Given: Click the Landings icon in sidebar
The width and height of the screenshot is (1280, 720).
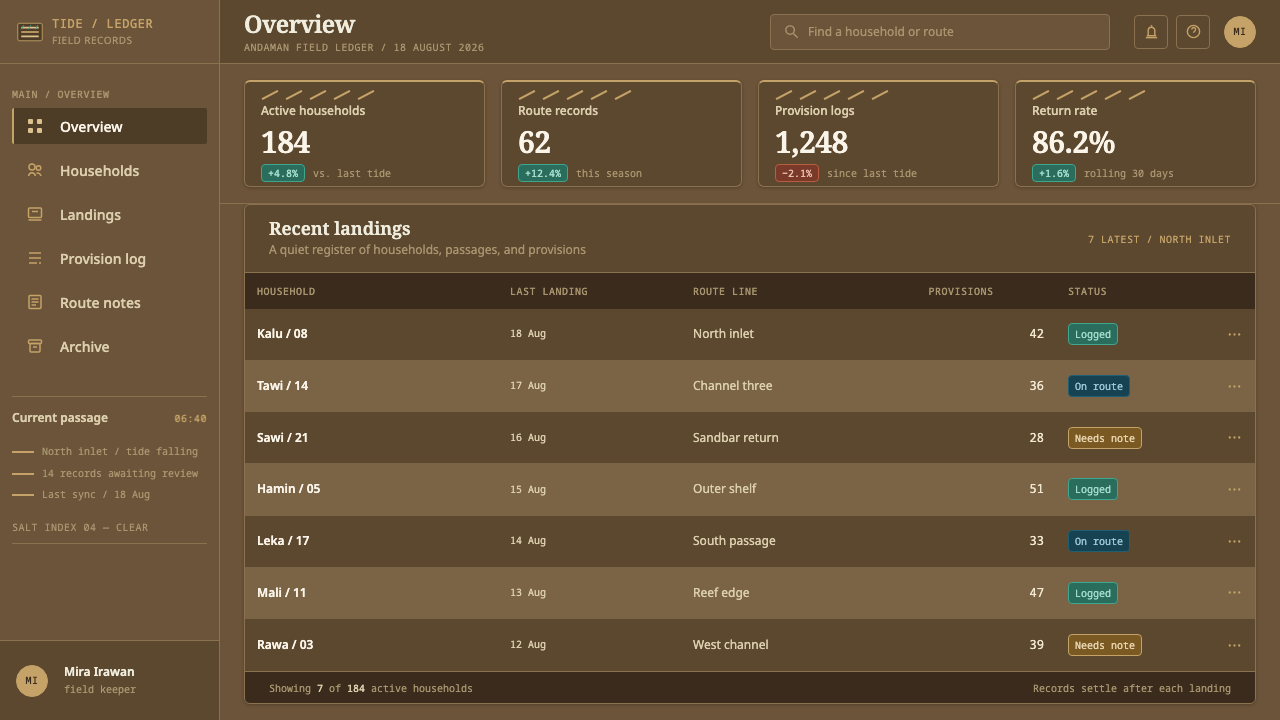Looking at the screenshot, I should pos(35,214).
